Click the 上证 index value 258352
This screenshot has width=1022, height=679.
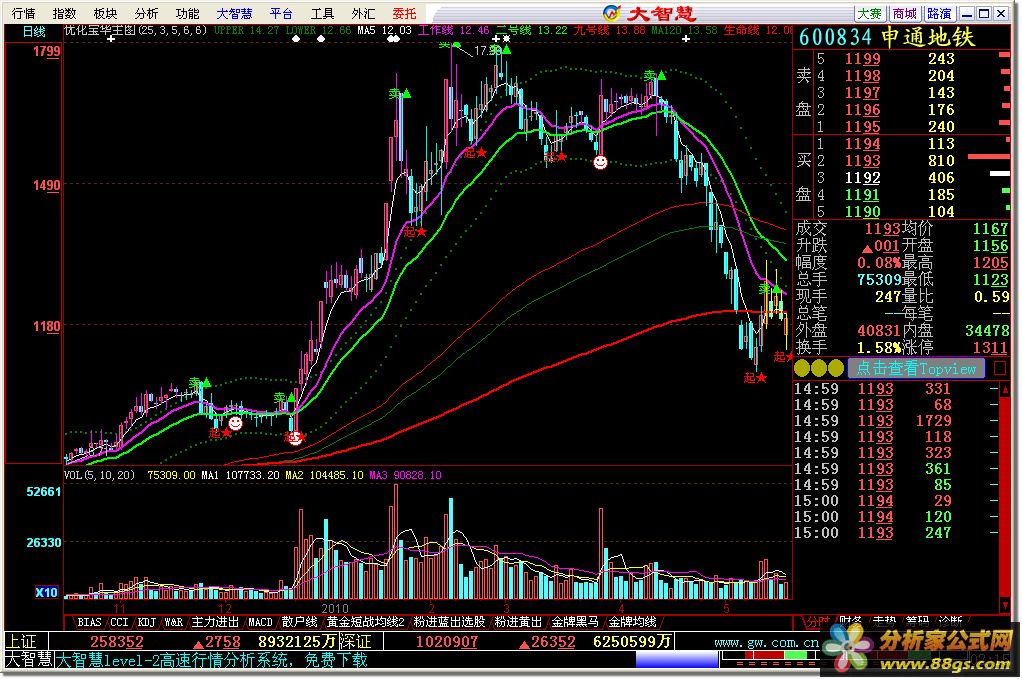[x=117, y=642]
